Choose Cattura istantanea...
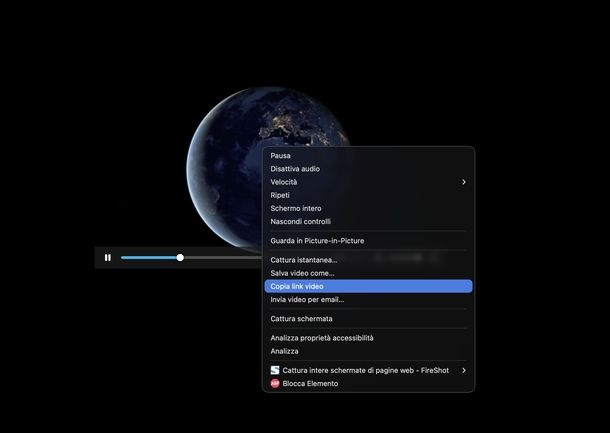 (x=368, y=260)
